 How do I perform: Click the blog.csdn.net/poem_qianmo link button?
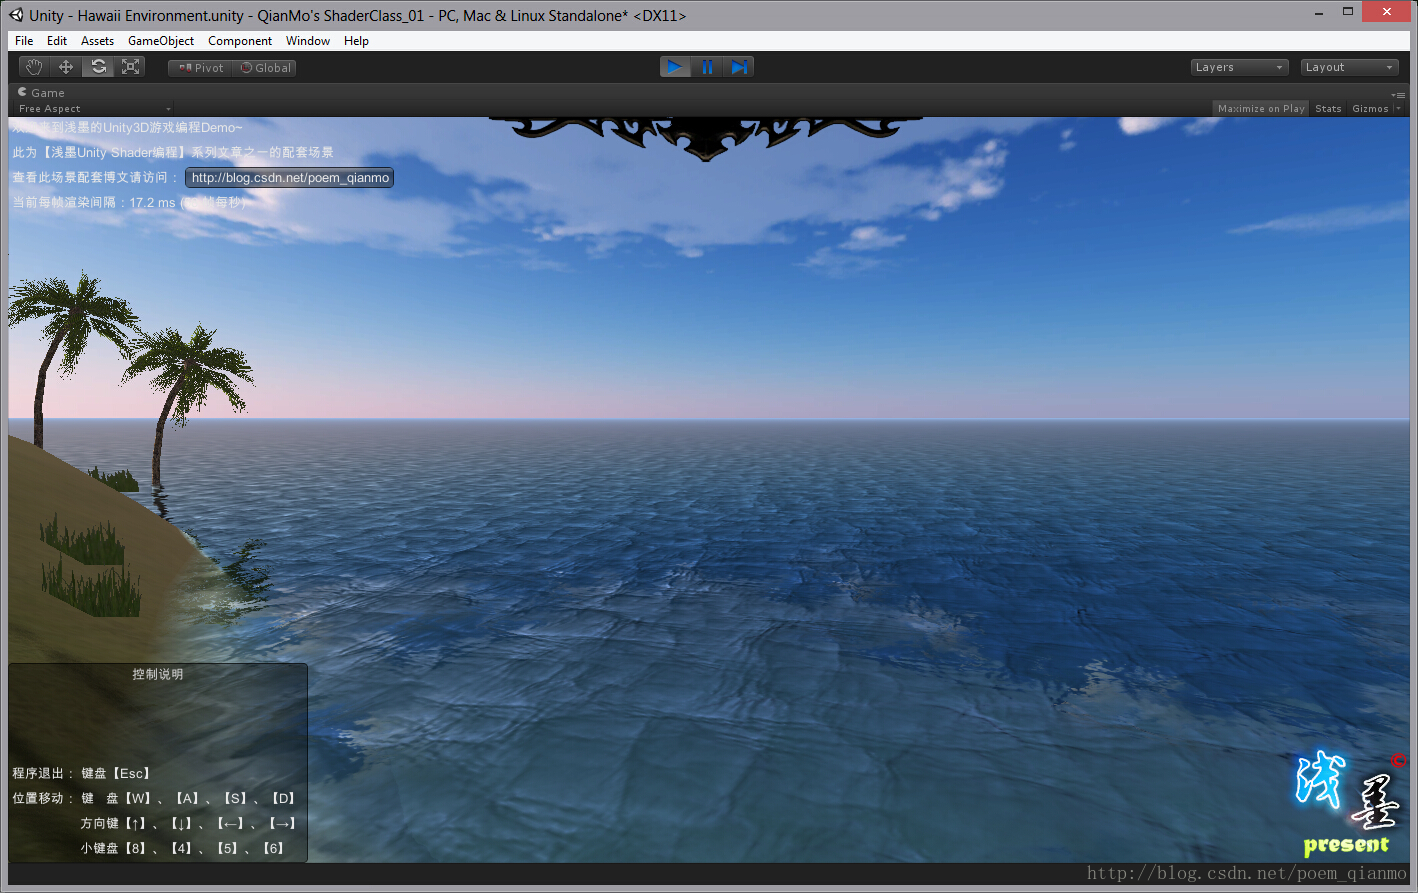[x=290, y=178]
